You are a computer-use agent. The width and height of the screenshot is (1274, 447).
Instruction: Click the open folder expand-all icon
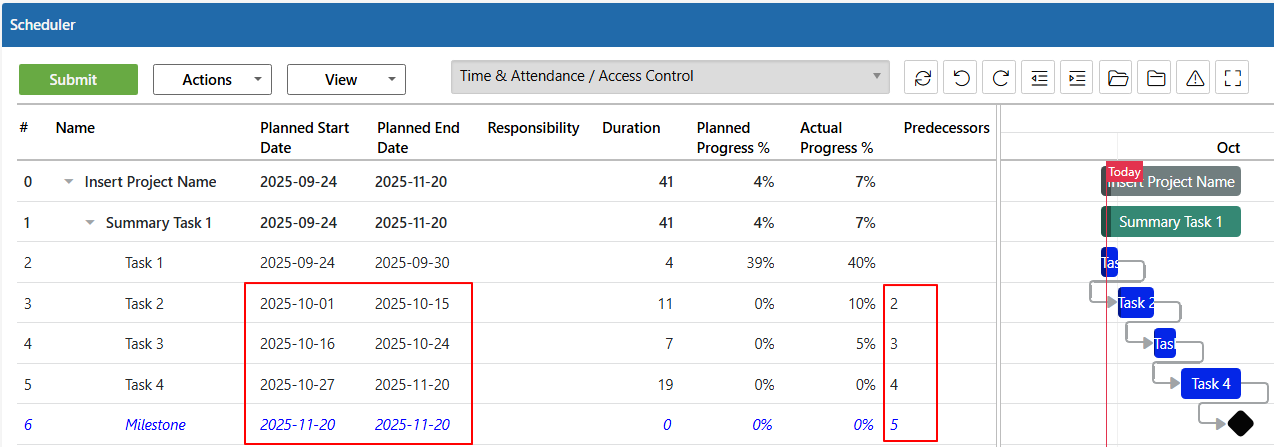[x=1117, y=78]
